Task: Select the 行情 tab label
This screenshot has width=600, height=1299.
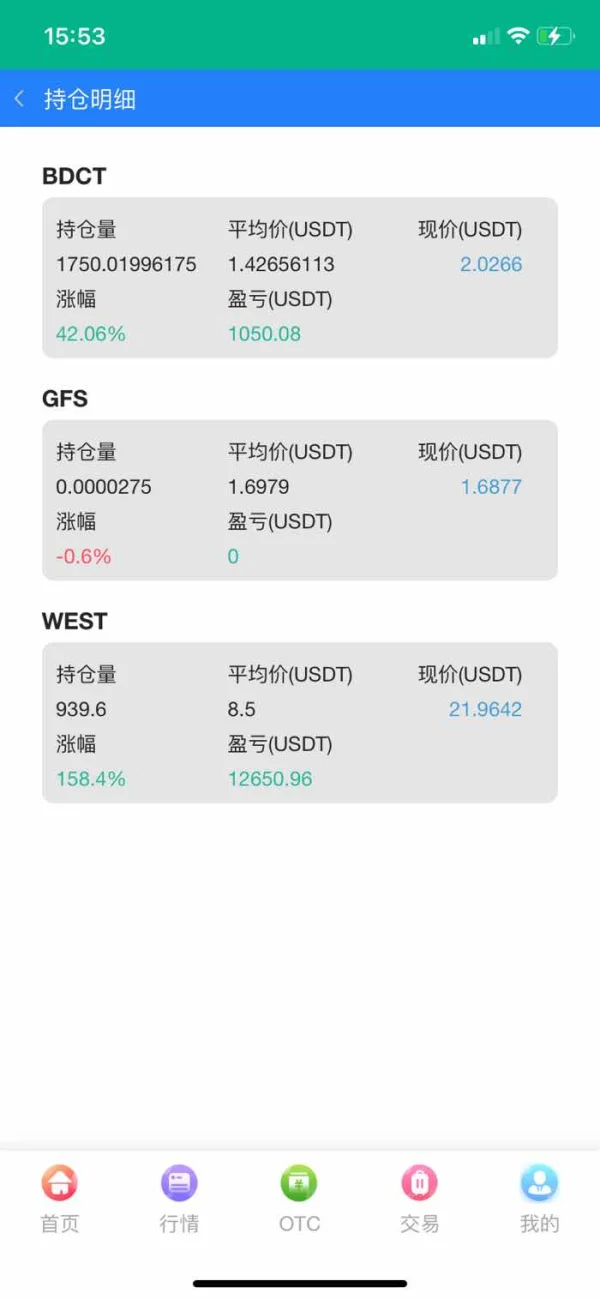Action: [179, 1224]
